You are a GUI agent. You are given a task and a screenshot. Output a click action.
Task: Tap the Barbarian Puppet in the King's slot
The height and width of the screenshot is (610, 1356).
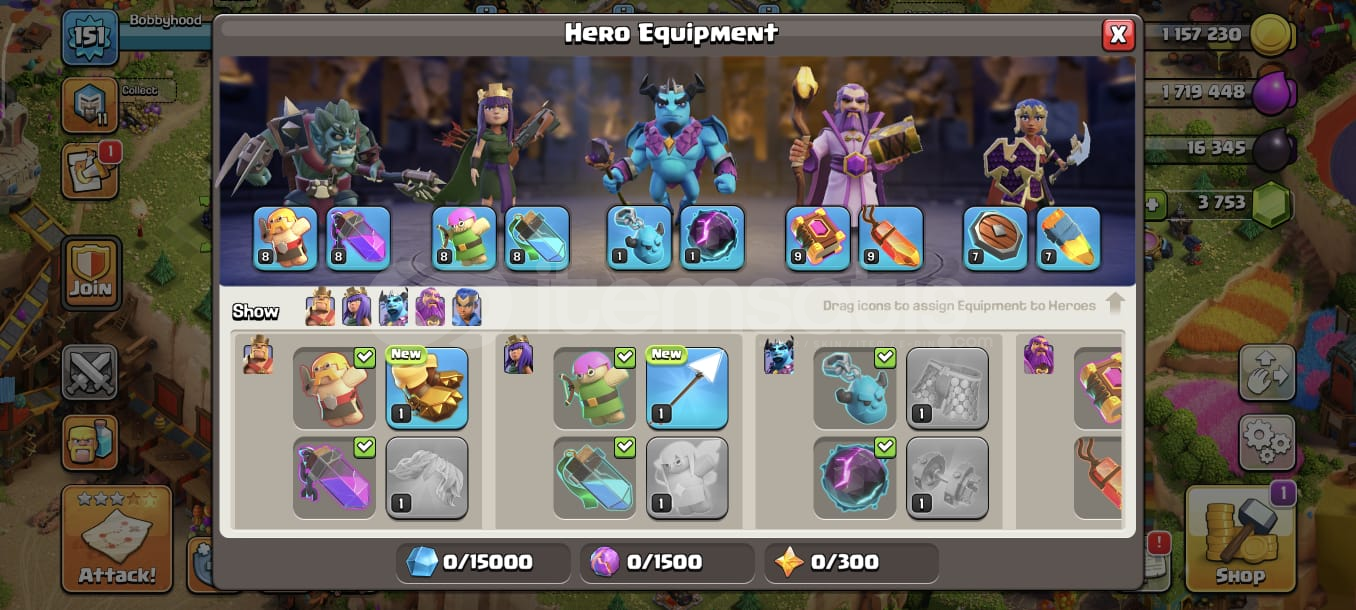tap(285, 238)
